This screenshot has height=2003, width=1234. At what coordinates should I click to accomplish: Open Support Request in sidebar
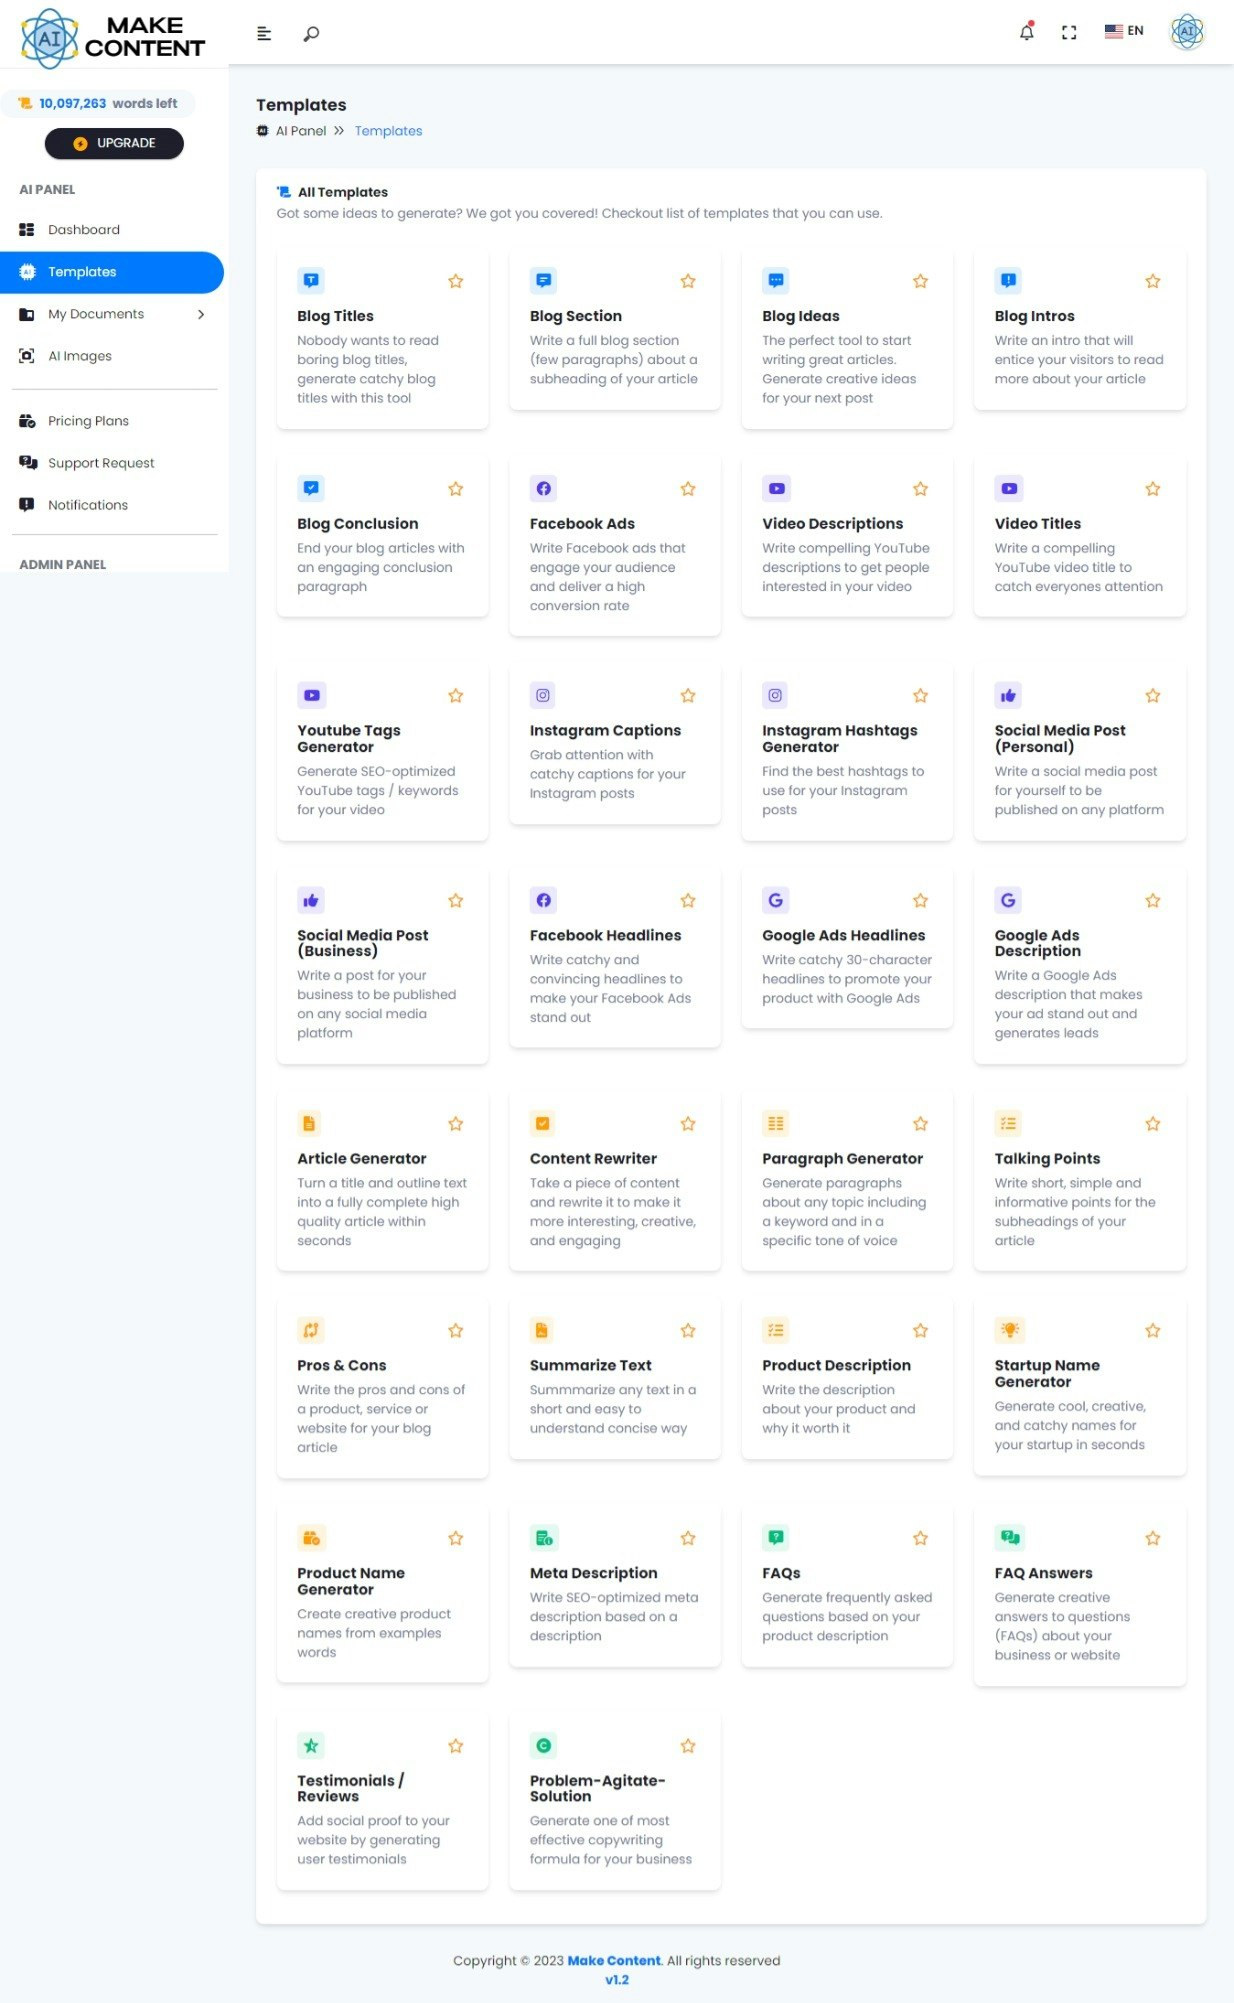[101, 463]
